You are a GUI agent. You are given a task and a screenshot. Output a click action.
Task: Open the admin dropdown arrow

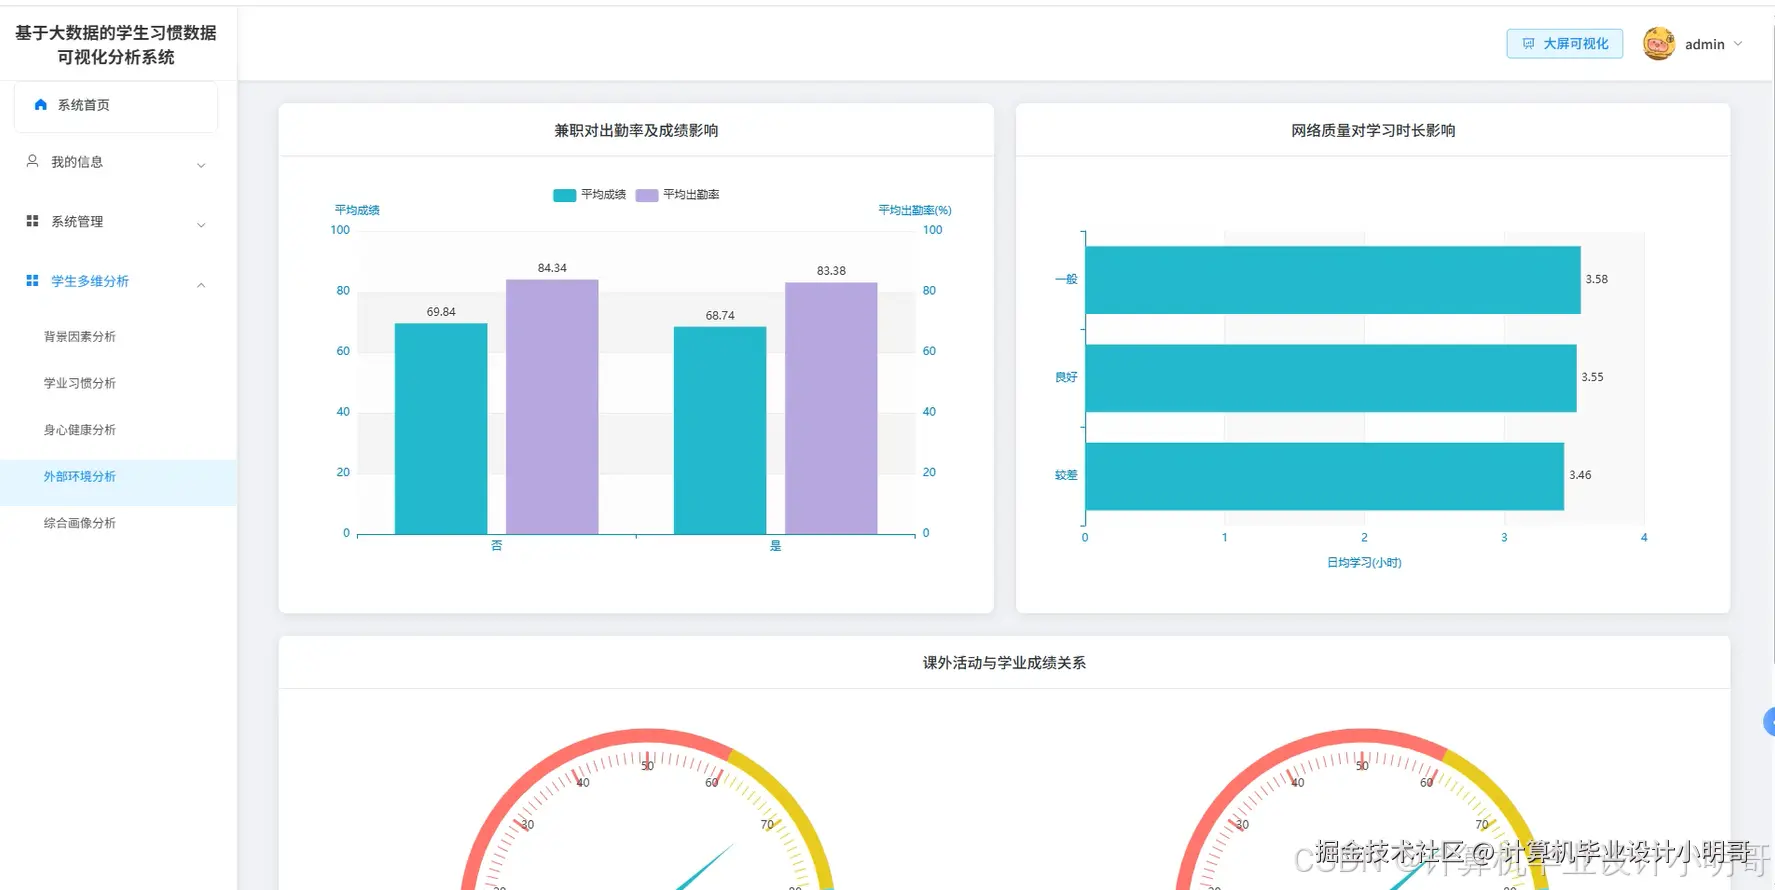click(x=1738, y=44)
